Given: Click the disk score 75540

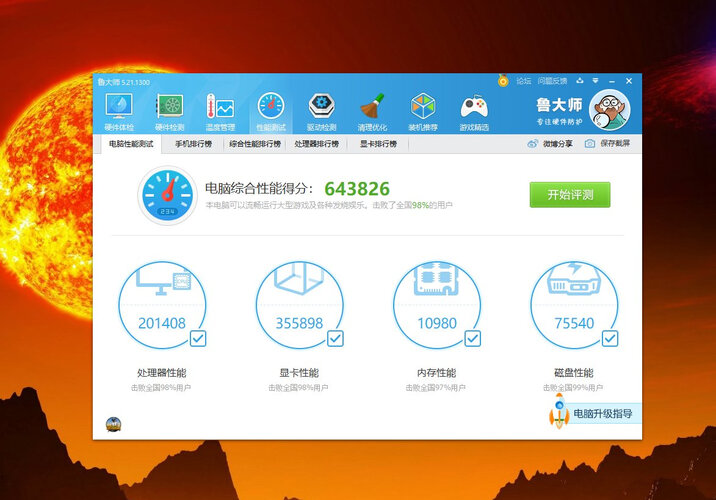Looking at the screenshot, I should pyautogui.click(x=574, y=323).
